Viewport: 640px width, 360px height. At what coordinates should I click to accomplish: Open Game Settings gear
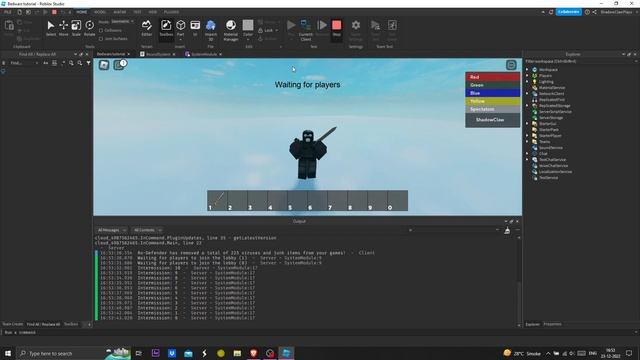coord(356,29)
